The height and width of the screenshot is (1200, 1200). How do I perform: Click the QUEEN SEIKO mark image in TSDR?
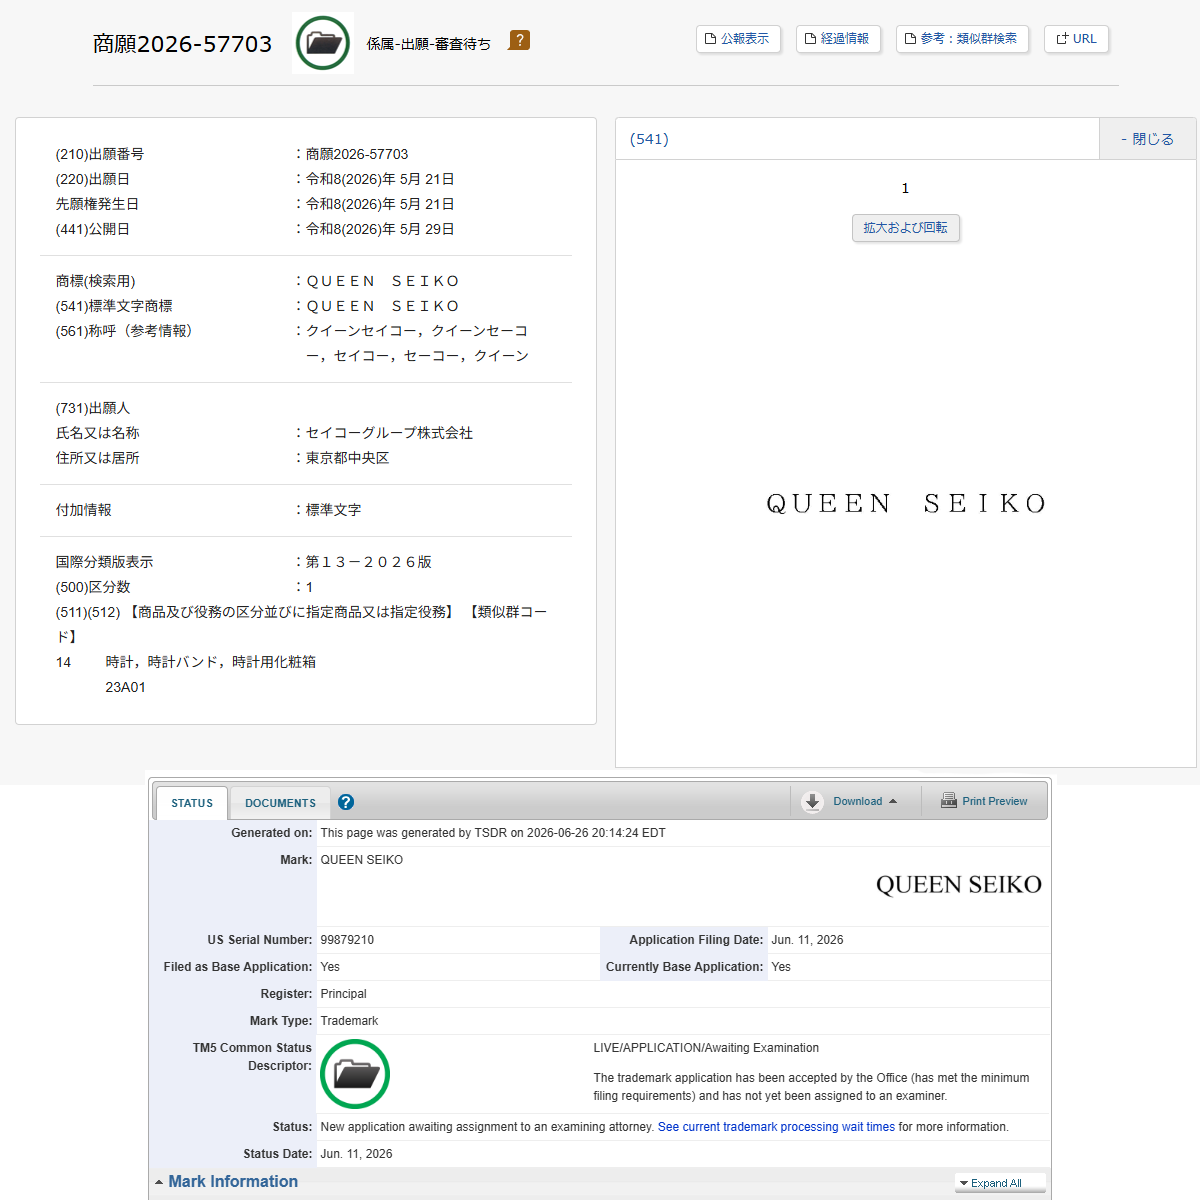pyautogui.click(x=958, y=885)
